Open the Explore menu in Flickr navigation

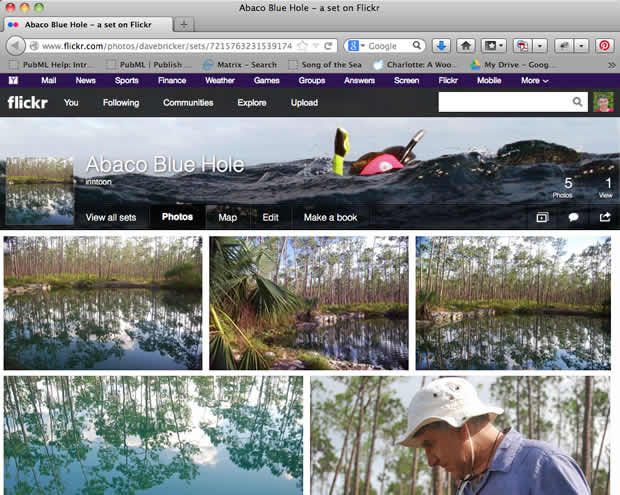coord(251,102)
